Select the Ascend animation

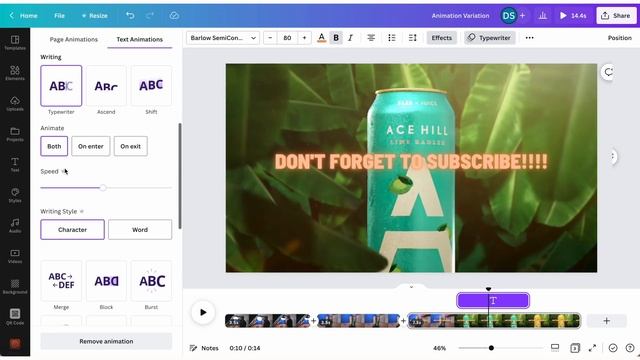[106, 86]
